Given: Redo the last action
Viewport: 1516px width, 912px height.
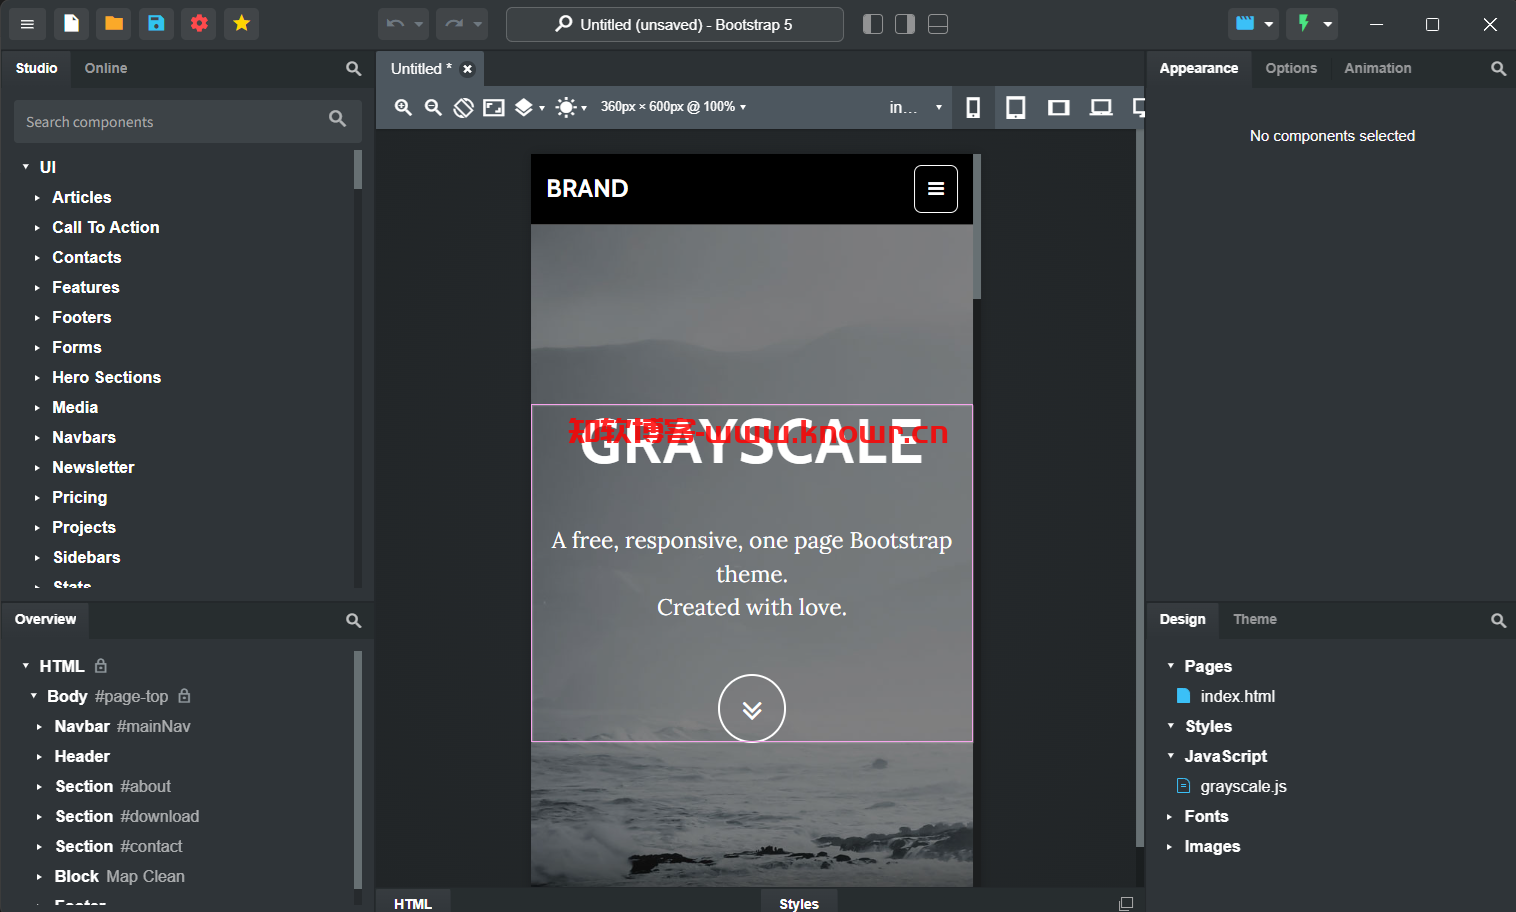Looking at the screenshot, I should coord(453,24).
